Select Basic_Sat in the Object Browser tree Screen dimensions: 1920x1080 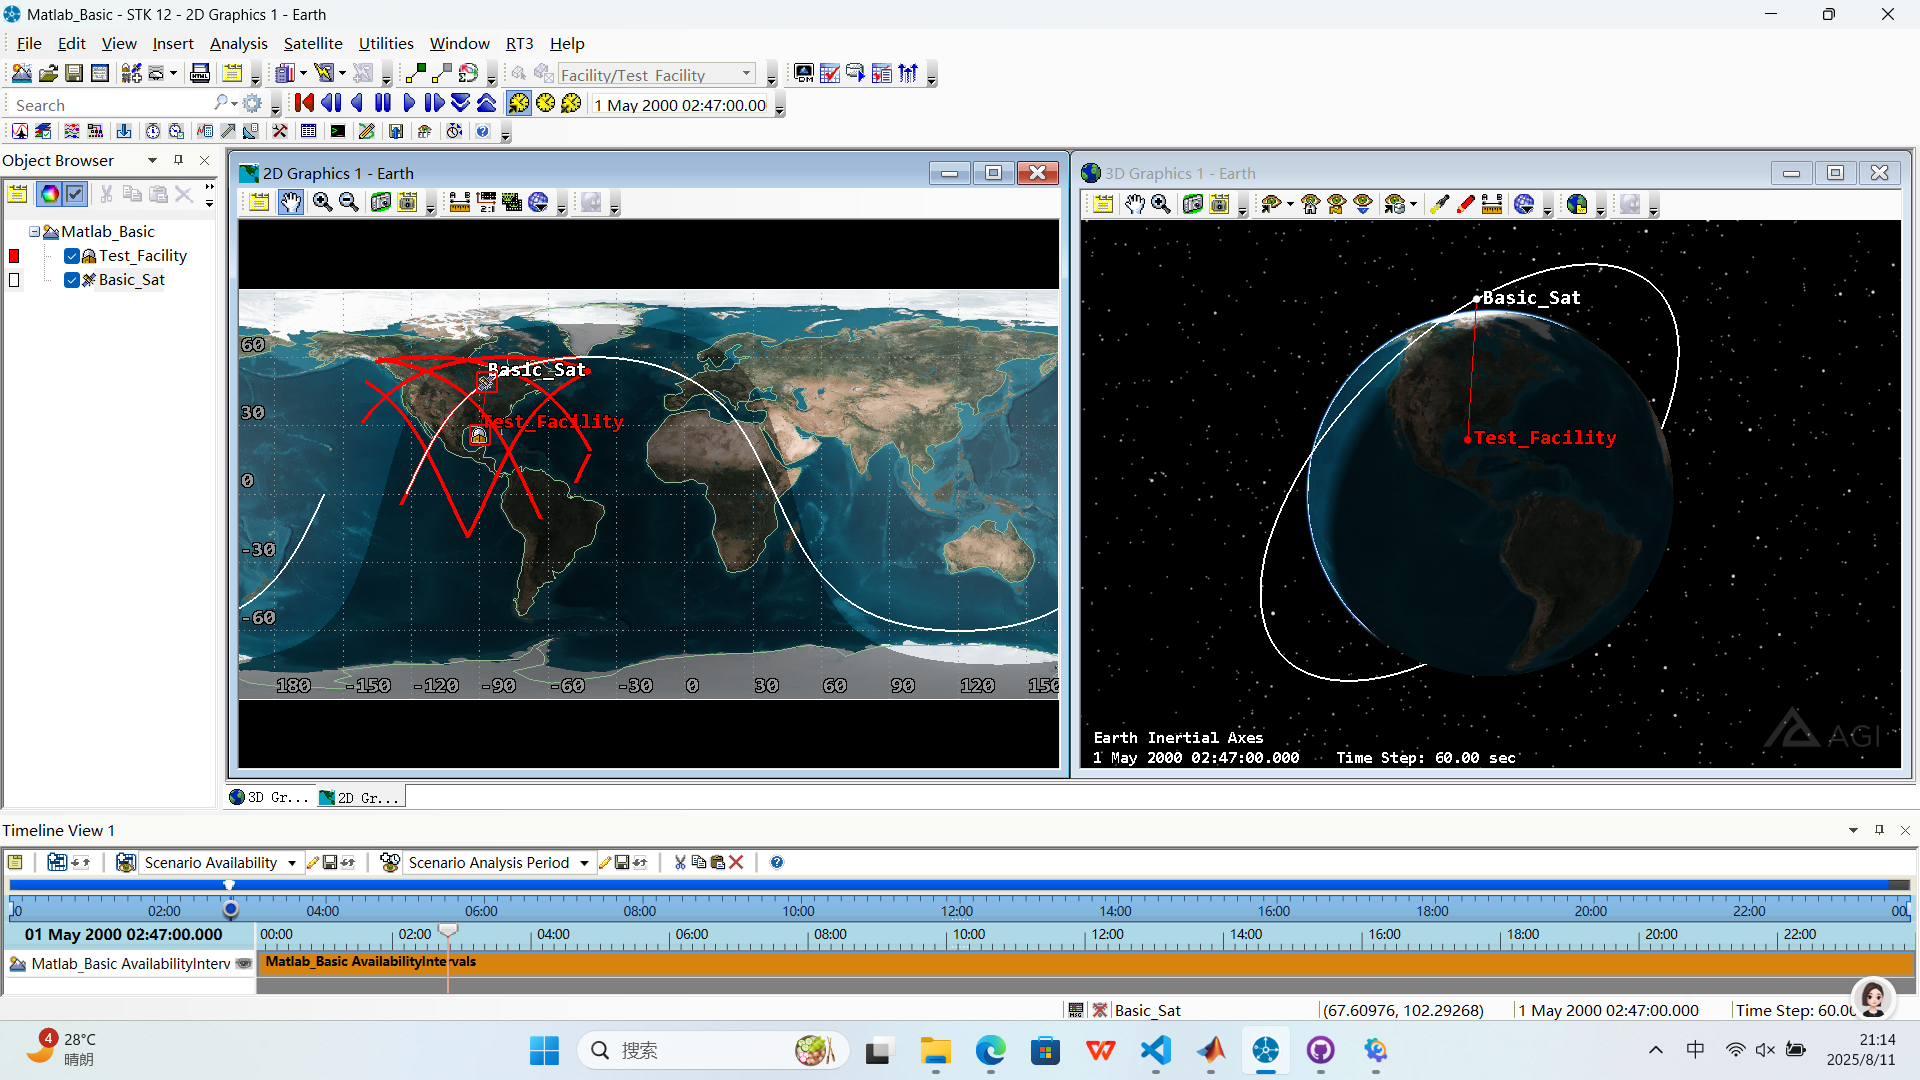tap(131, 280)
